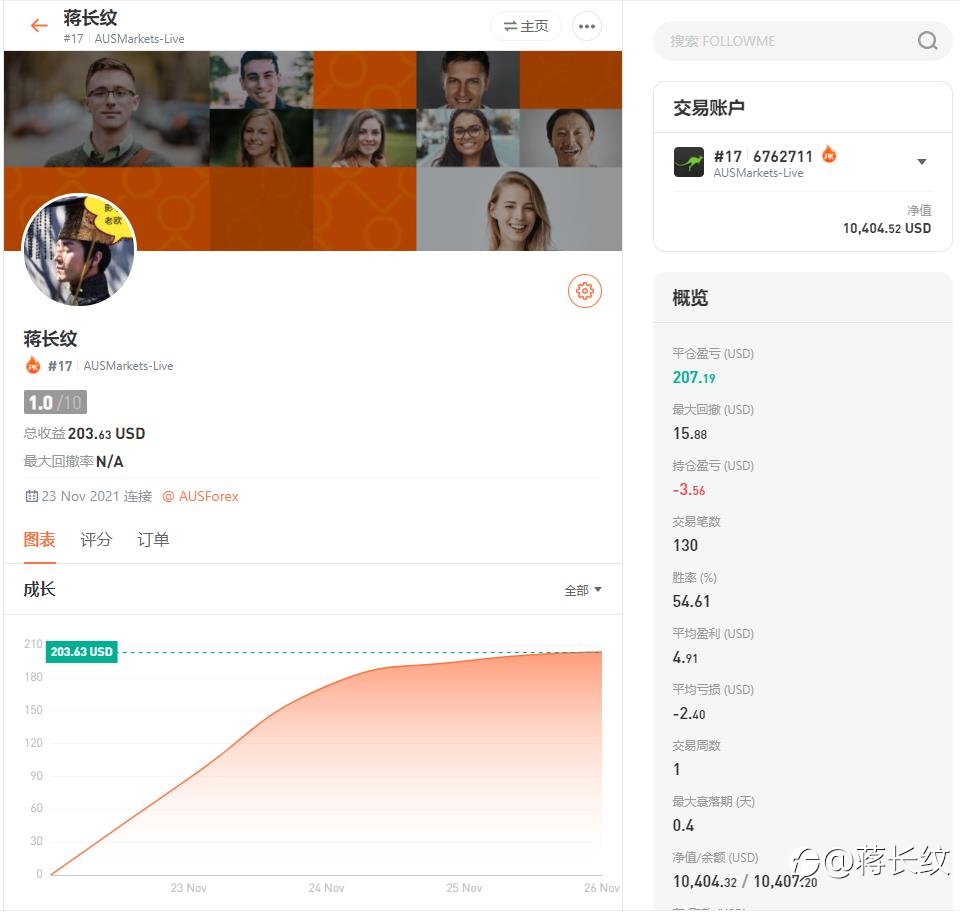This screenshot has height=915, width=960.
Task: Click the 25 Nov date on chart axis
Action: pyautogui.click(x=463, y=888)
